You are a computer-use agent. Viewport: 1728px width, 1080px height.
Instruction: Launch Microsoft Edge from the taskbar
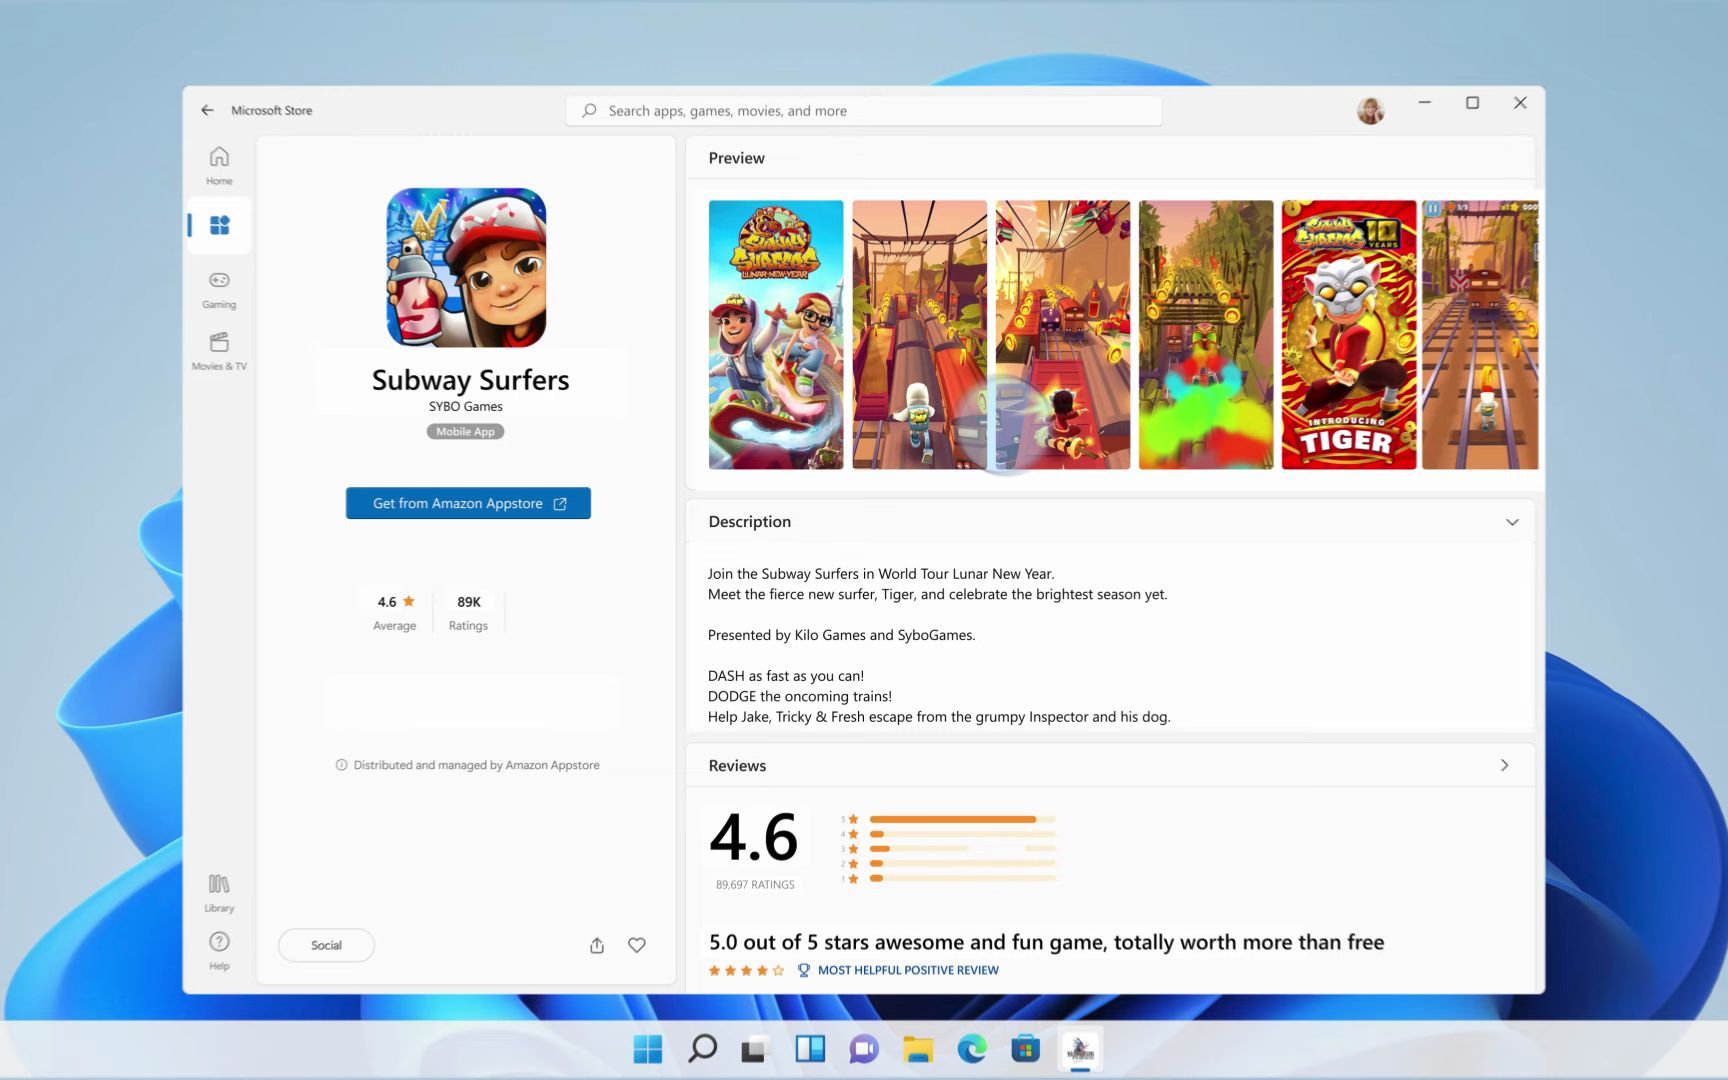972,1049
